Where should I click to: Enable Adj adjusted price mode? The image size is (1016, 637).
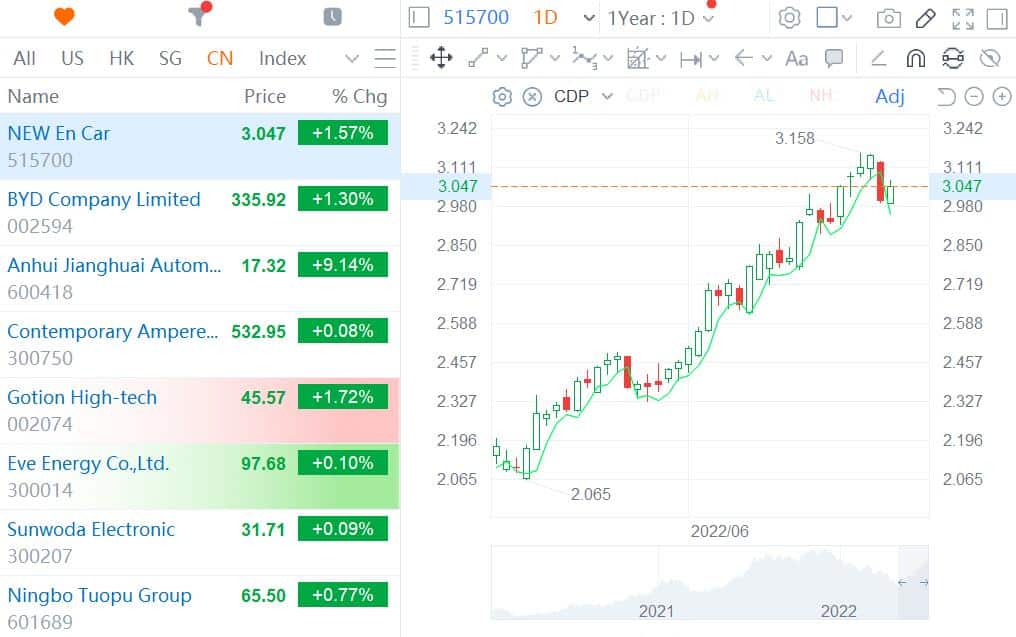(x=890, y=97)
